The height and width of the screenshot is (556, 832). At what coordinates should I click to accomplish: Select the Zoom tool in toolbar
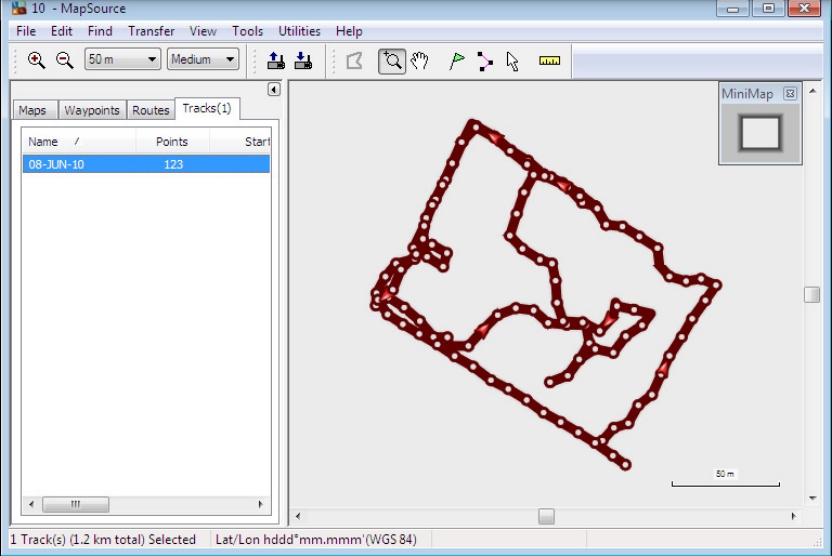[392, 61]
